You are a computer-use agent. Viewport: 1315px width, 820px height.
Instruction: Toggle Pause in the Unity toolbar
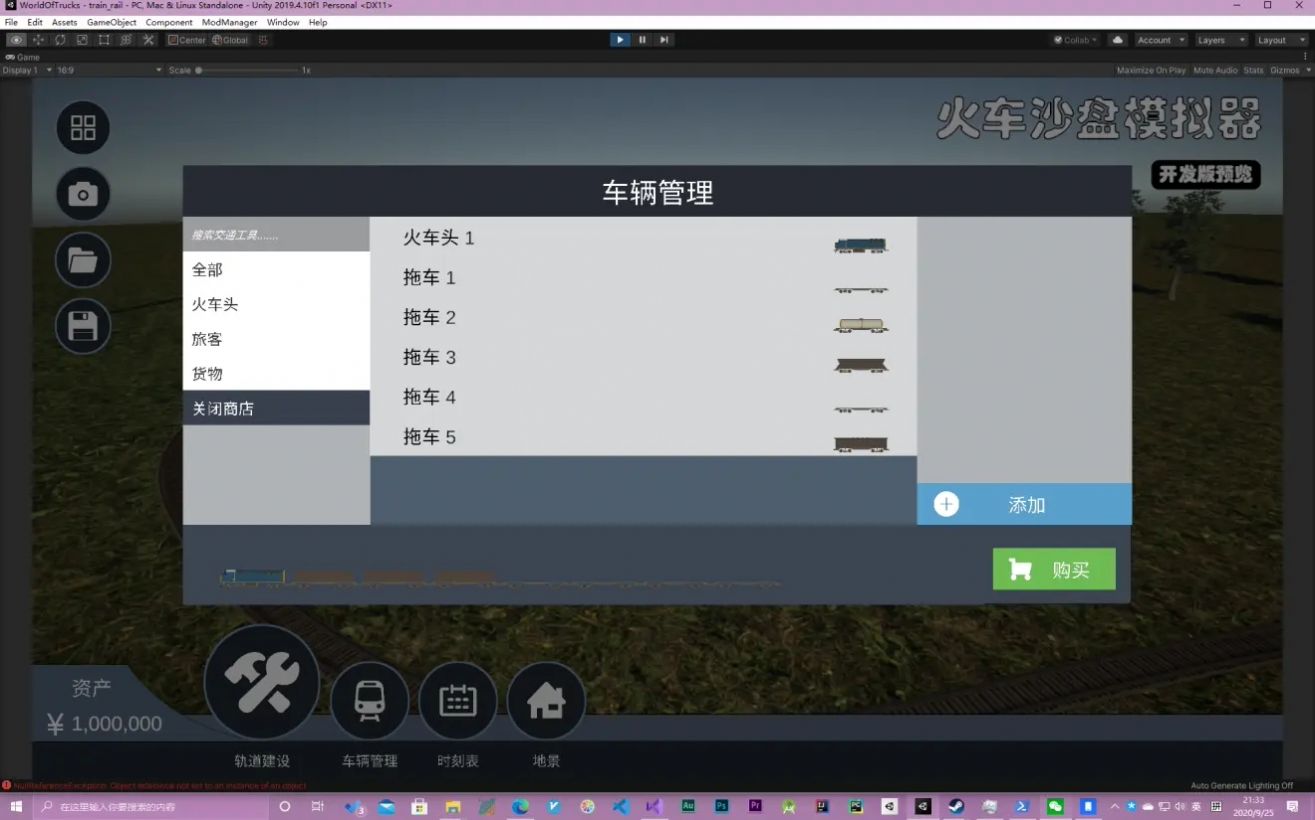click(641, 40)
